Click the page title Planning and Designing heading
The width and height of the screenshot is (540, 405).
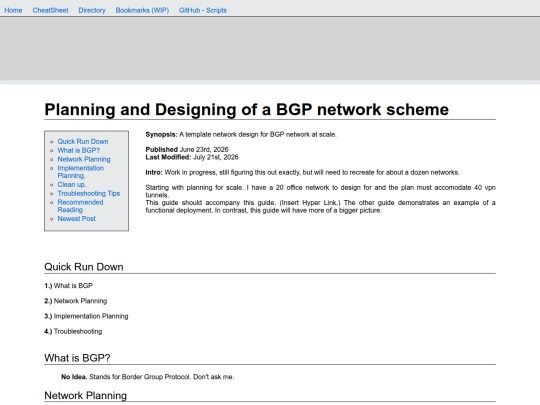point(247,110)
